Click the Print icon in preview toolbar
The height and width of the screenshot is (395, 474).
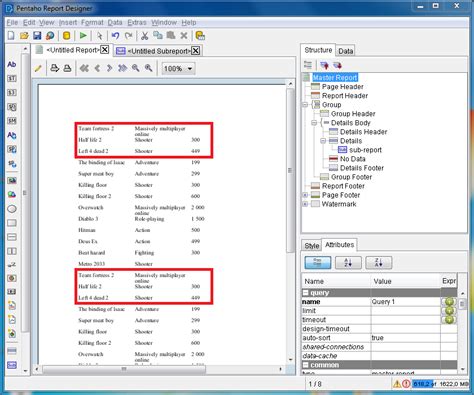tap(67, 68)
